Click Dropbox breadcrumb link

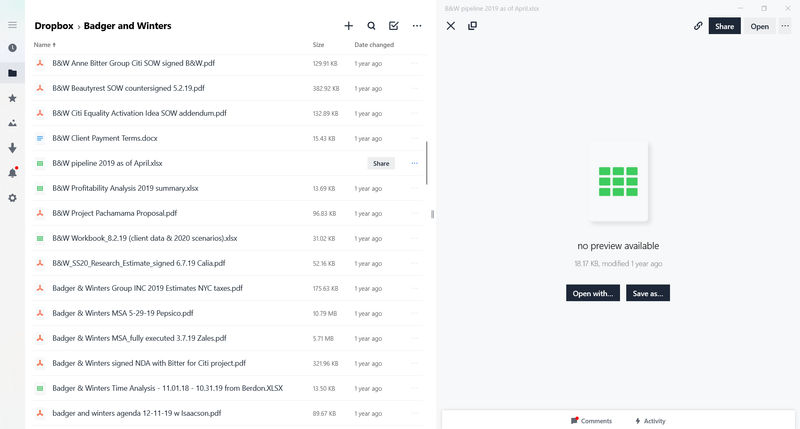click(x=54, y=26)
